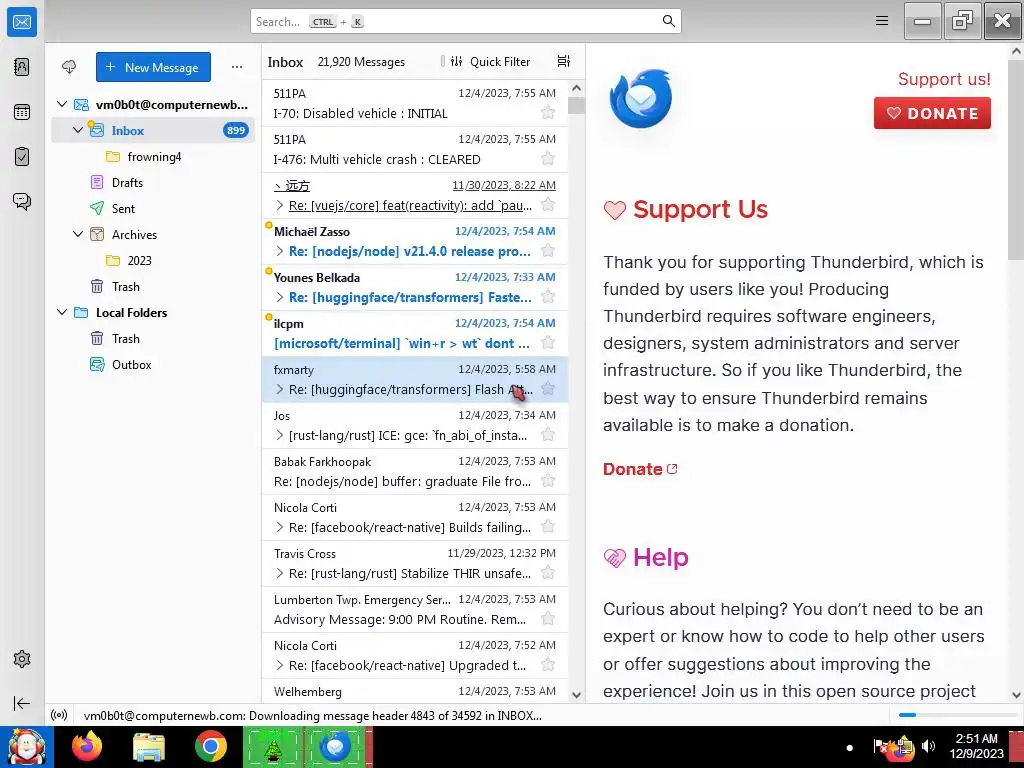Open folder pane options ellipsis
Screen dimensions: 1024x768
pos(236,67)
